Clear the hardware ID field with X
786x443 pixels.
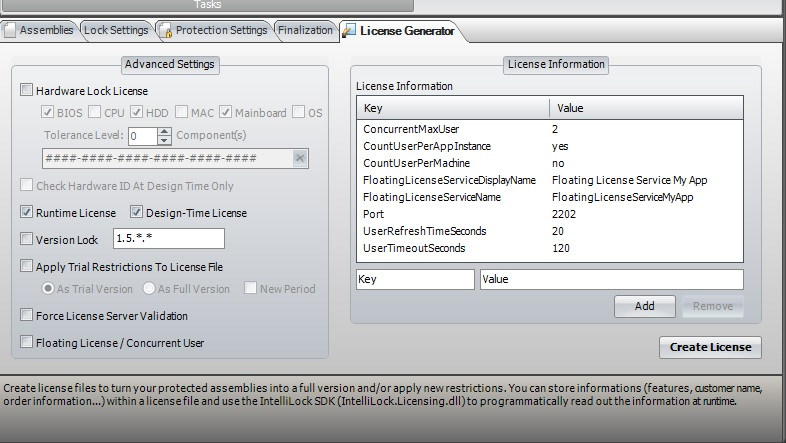click(x=300, y=158)
